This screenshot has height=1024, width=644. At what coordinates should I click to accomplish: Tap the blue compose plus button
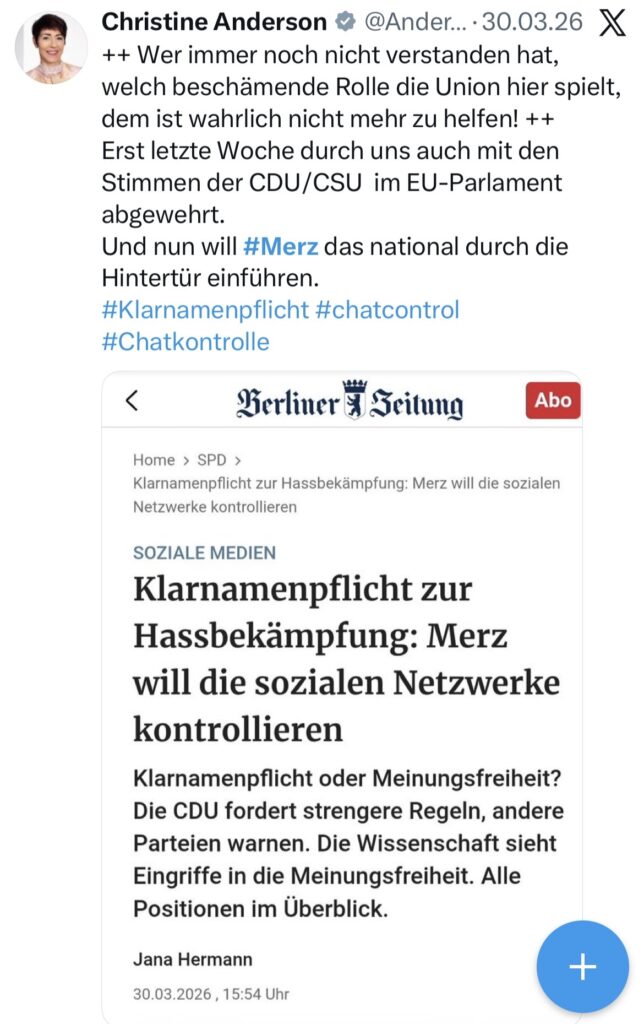coord(582,966)
